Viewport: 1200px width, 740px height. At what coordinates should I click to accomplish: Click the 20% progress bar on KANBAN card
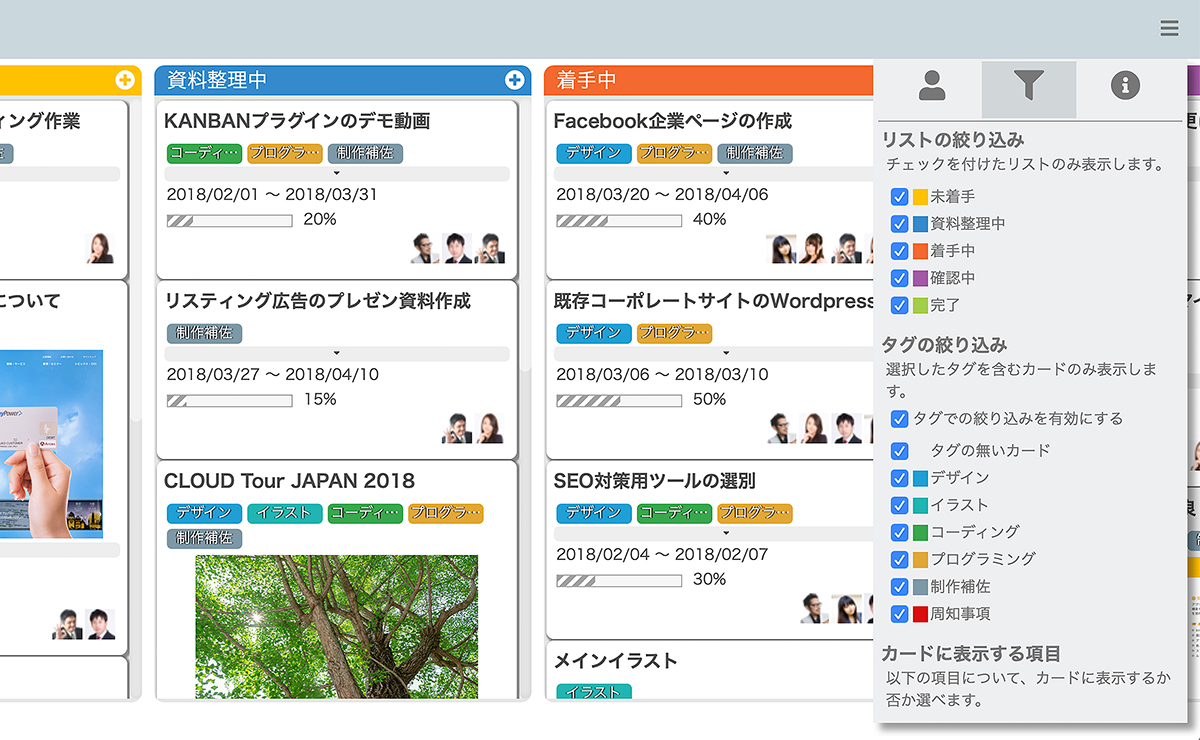tap(230, 220)
